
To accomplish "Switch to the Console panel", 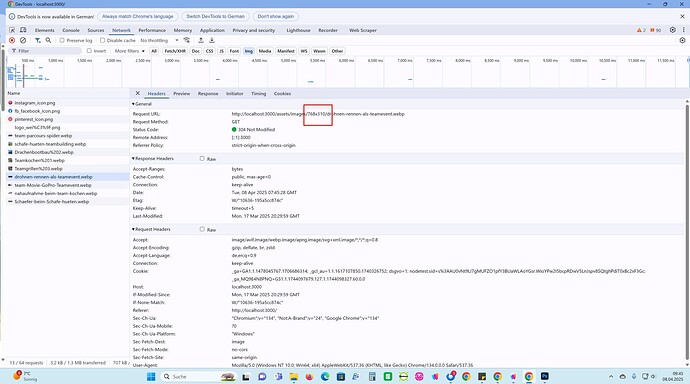I will coord(71,30).
